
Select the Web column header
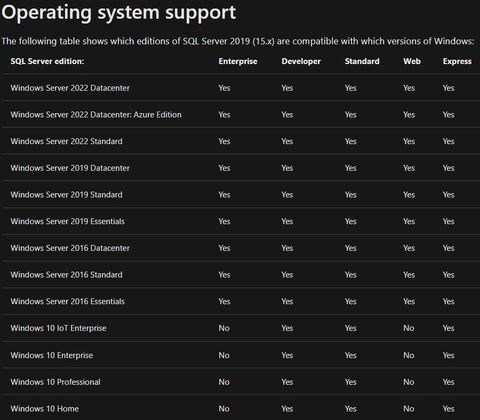pyautogui.click(x=412, y=61)
